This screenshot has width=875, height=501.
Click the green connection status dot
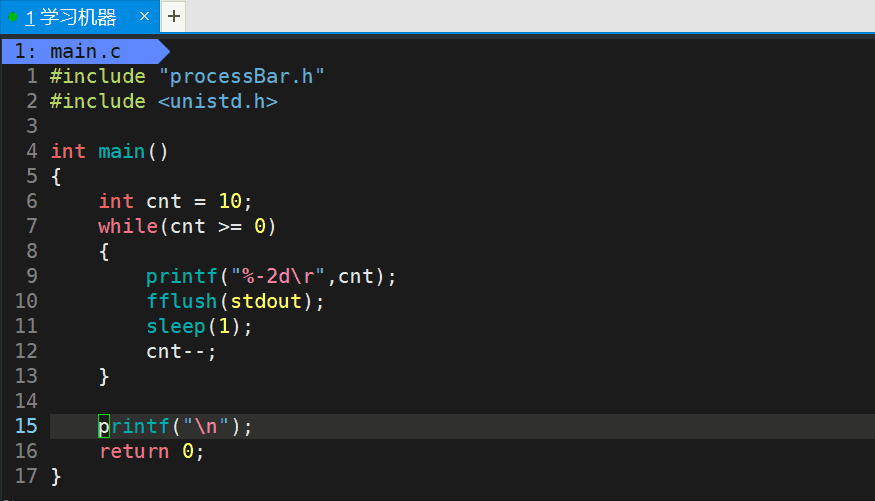(13, 17)
